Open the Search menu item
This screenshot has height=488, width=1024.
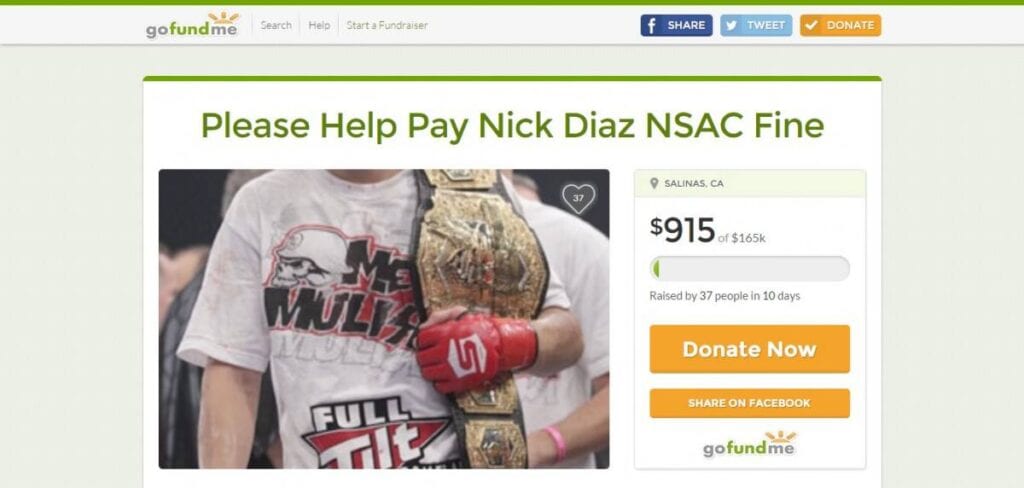pos(276,25)
